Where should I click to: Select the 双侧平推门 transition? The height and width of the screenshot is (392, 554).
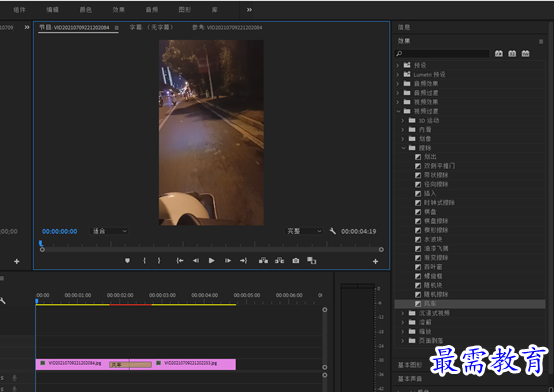pos(440,166)
